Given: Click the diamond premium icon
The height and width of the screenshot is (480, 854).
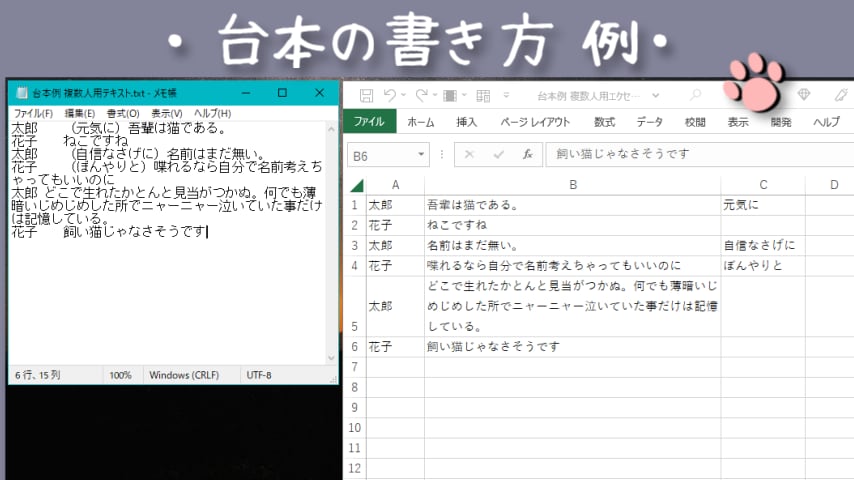Looking at the screenshot, I should (804, 94).
